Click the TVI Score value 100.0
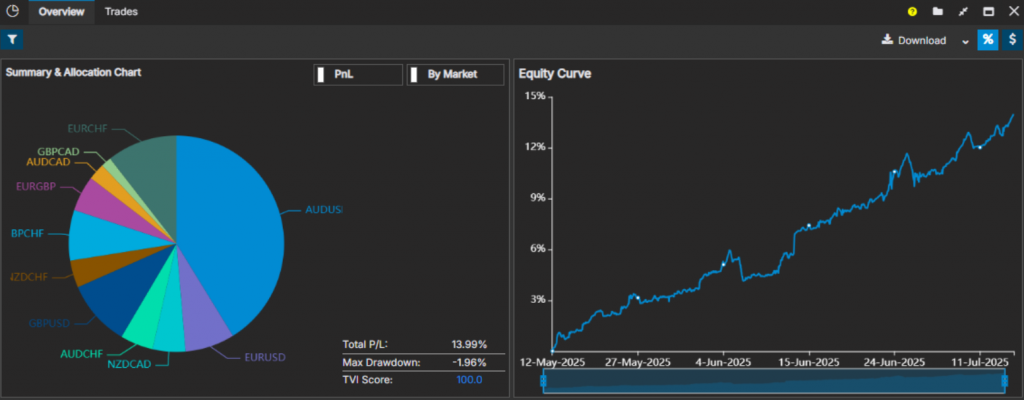This screenshot has height=400, width=1024. 470,380
